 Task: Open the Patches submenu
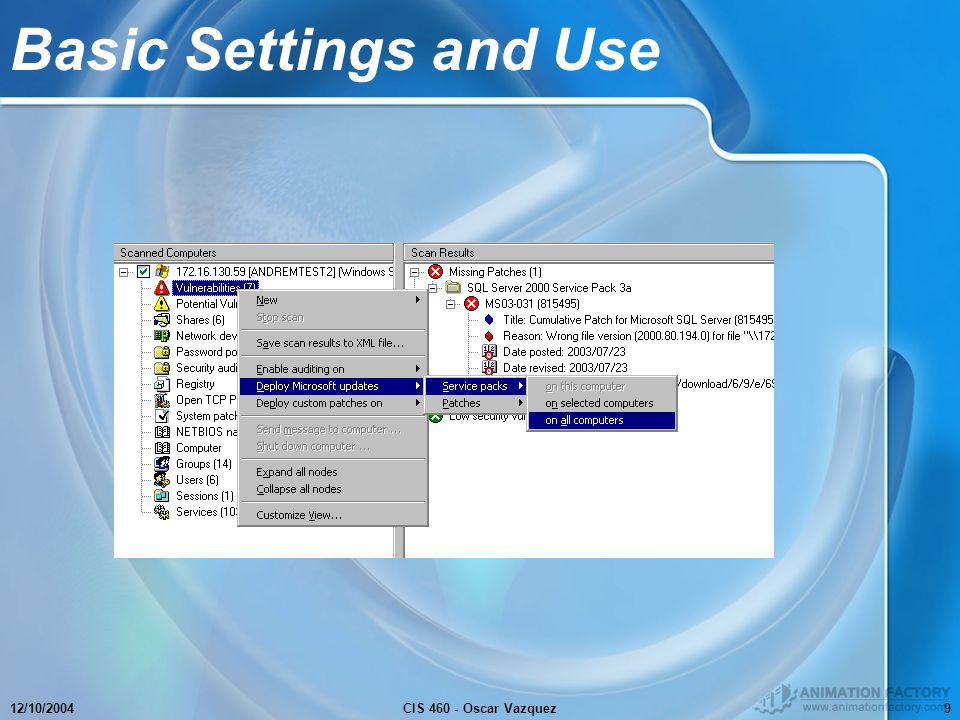(476, 403)
